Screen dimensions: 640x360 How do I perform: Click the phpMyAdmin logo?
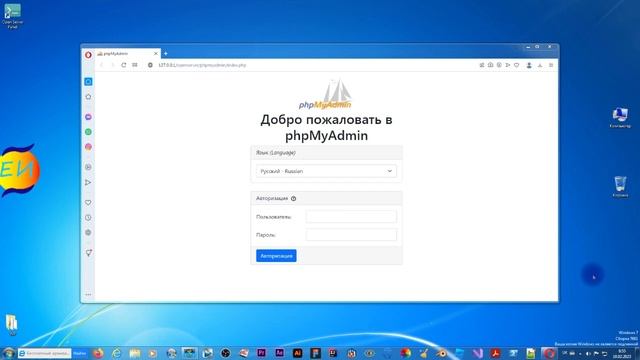[x=325, y=95]
